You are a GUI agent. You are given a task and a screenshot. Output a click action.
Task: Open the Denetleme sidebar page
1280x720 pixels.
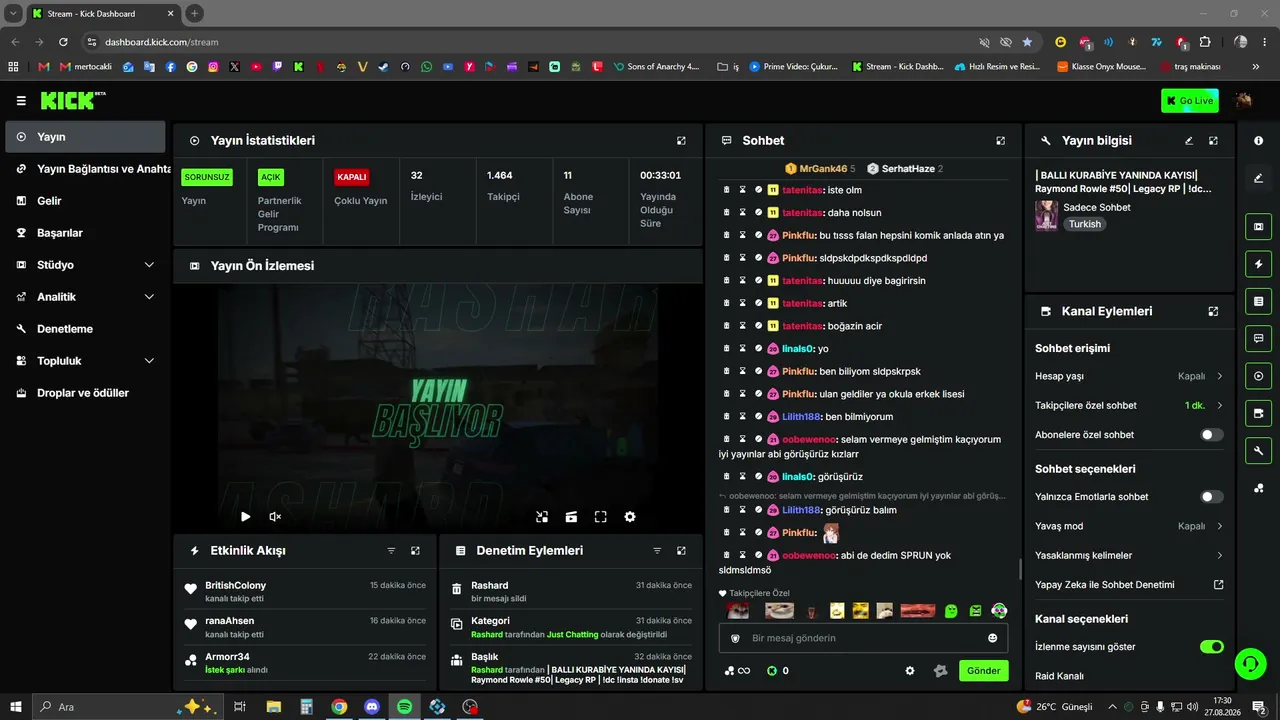point(85,329)
